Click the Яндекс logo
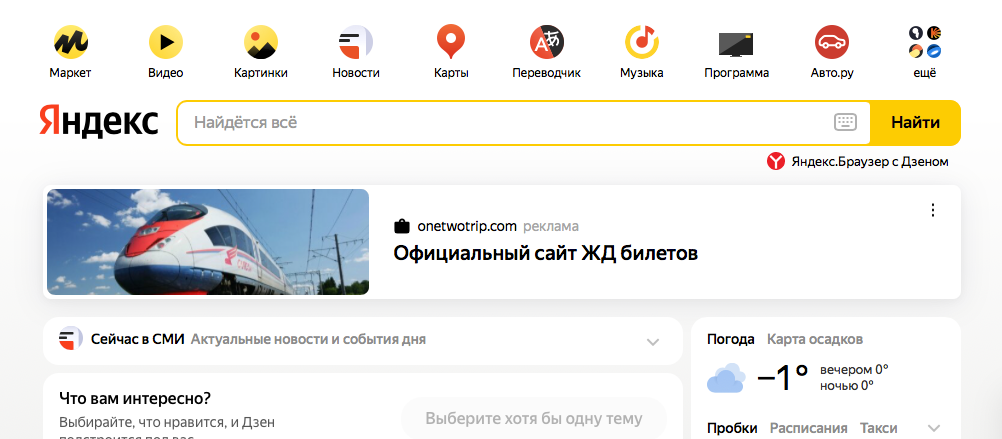Viewport: 1002px width, 439px height. click(98, 121)
